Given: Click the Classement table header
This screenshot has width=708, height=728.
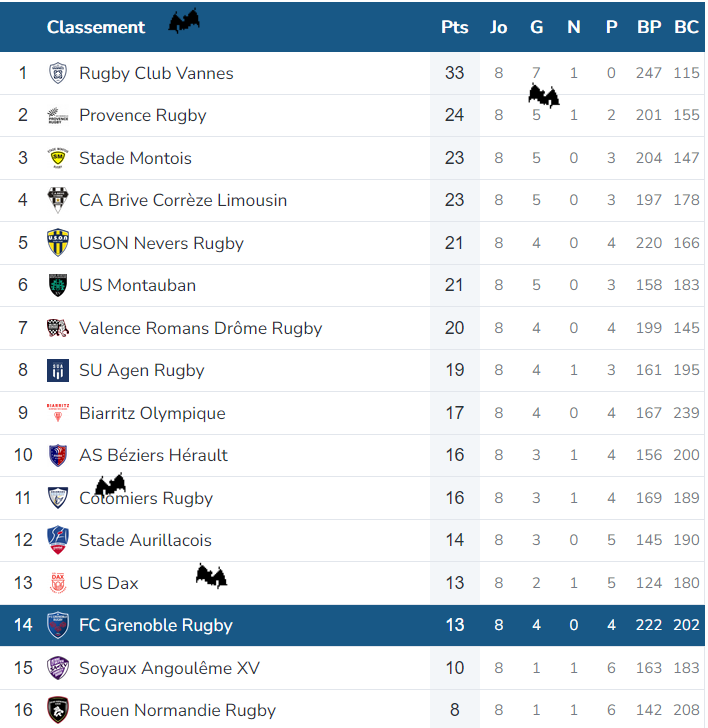Looking at the screenshot, I should (x=96, y=27).
